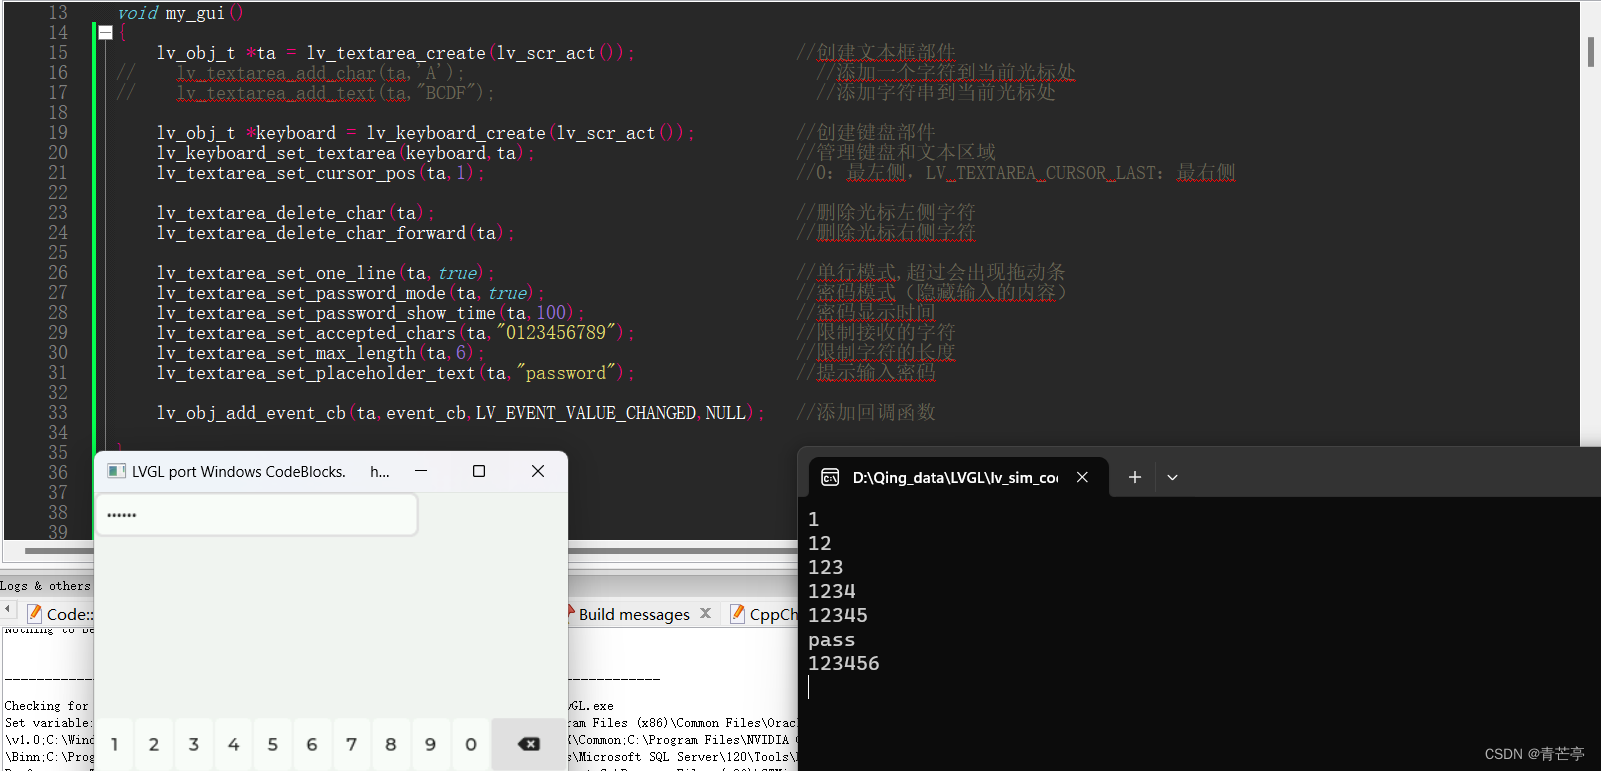Image resolution: width=1601 pixels, height=771 pixels.
Task: Click on lv_textarea_set_max_length call
Action: click(286, 353)
